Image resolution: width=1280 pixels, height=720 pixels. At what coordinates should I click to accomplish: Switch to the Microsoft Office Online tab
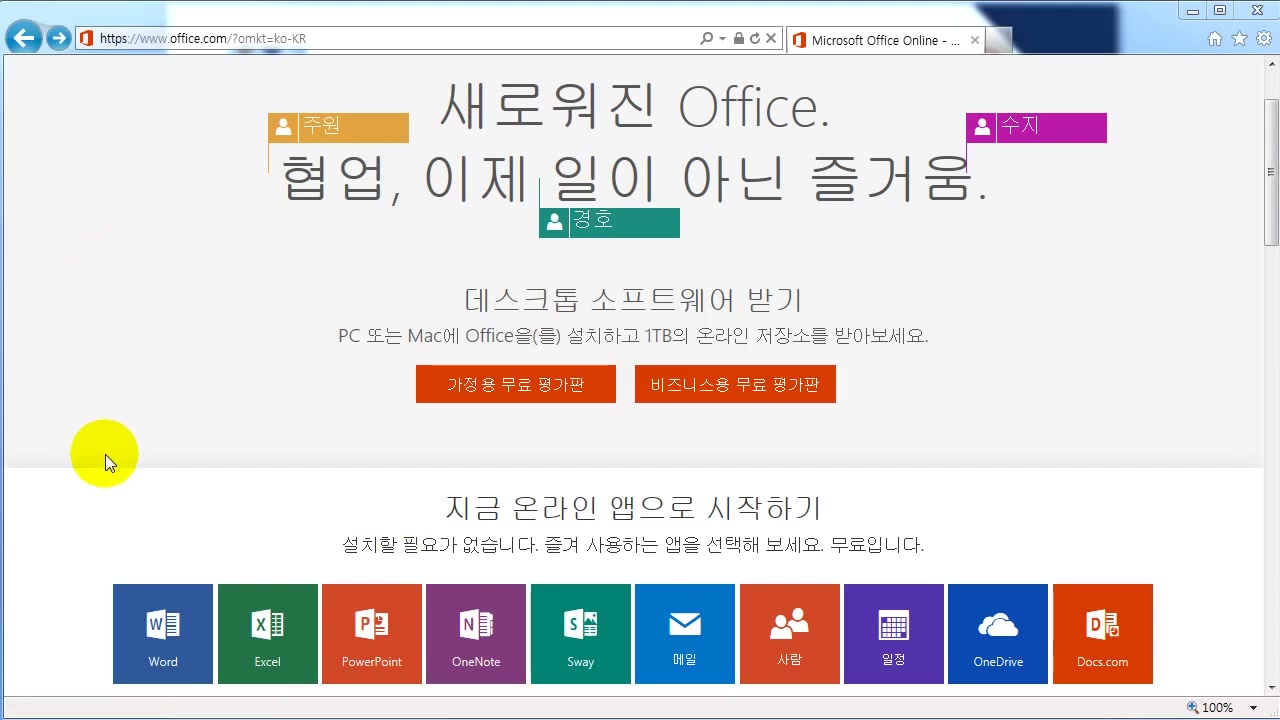(x=880, y=40)
